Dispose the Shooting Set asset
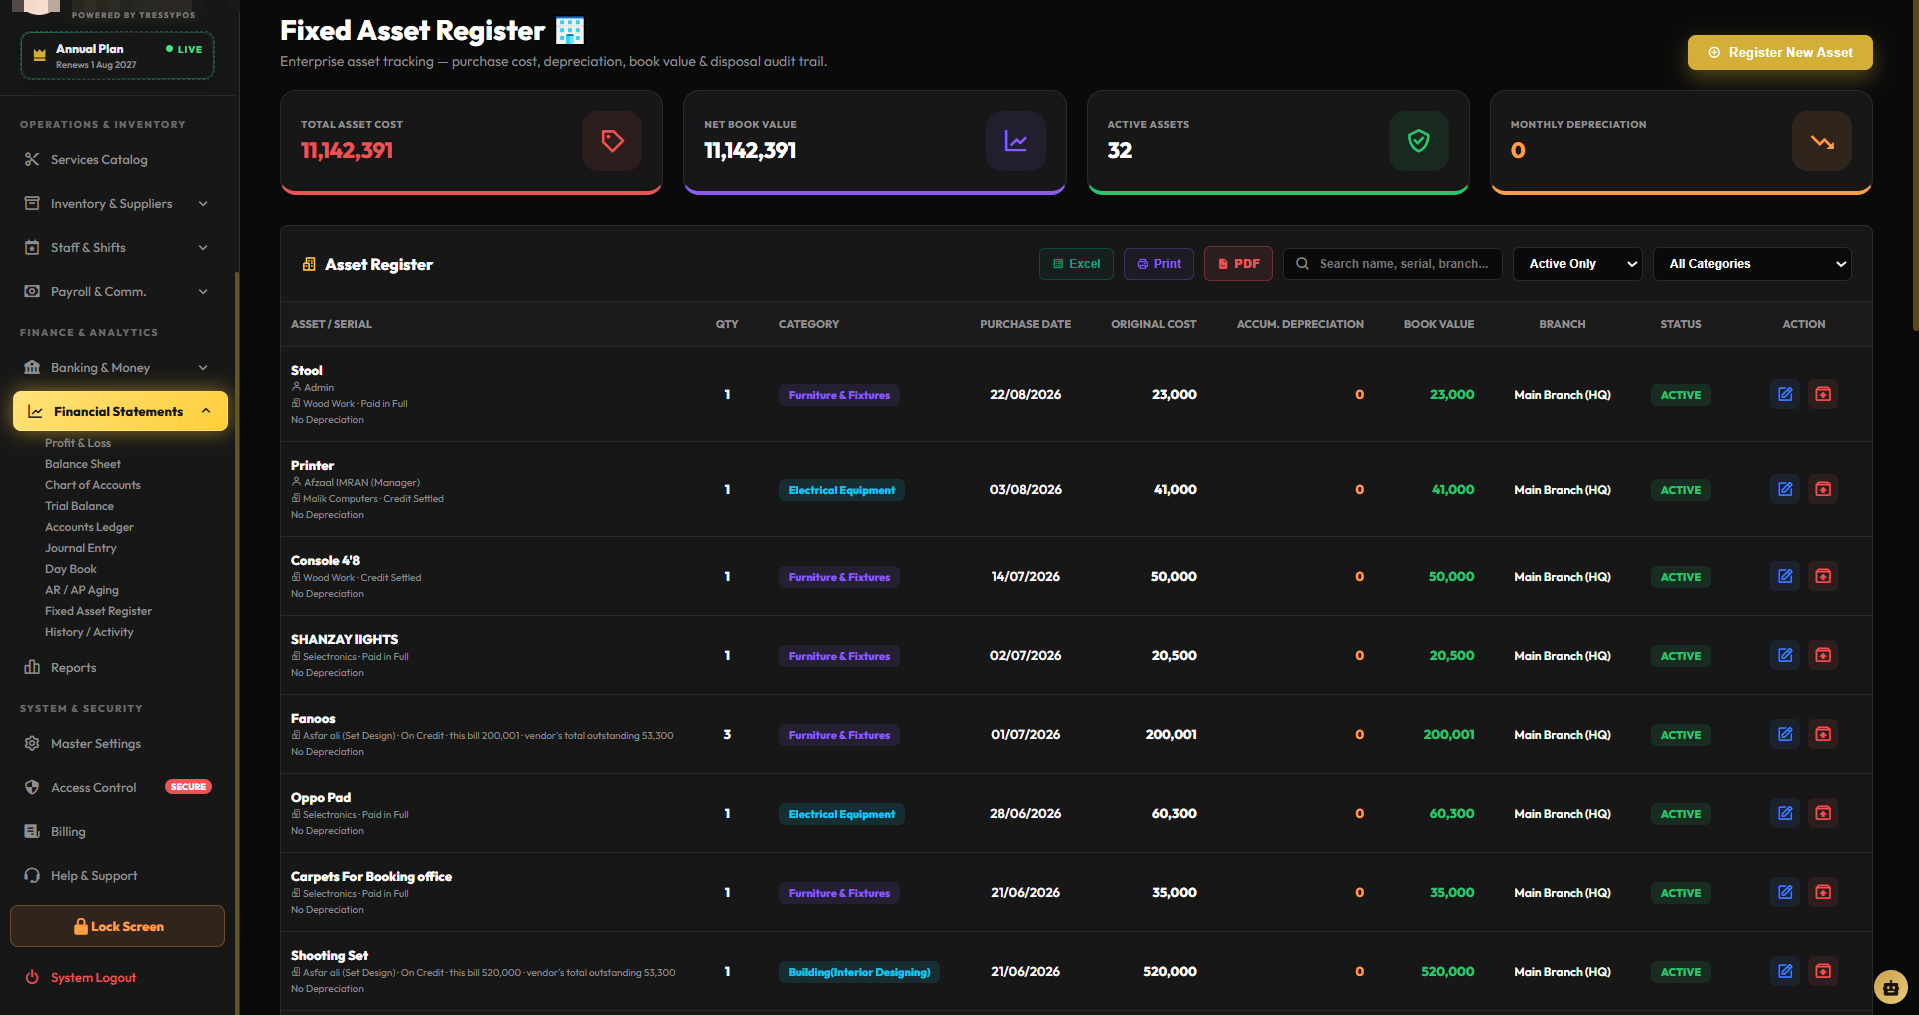This screenshot has width=1919, height=1015. [1823, 971]
